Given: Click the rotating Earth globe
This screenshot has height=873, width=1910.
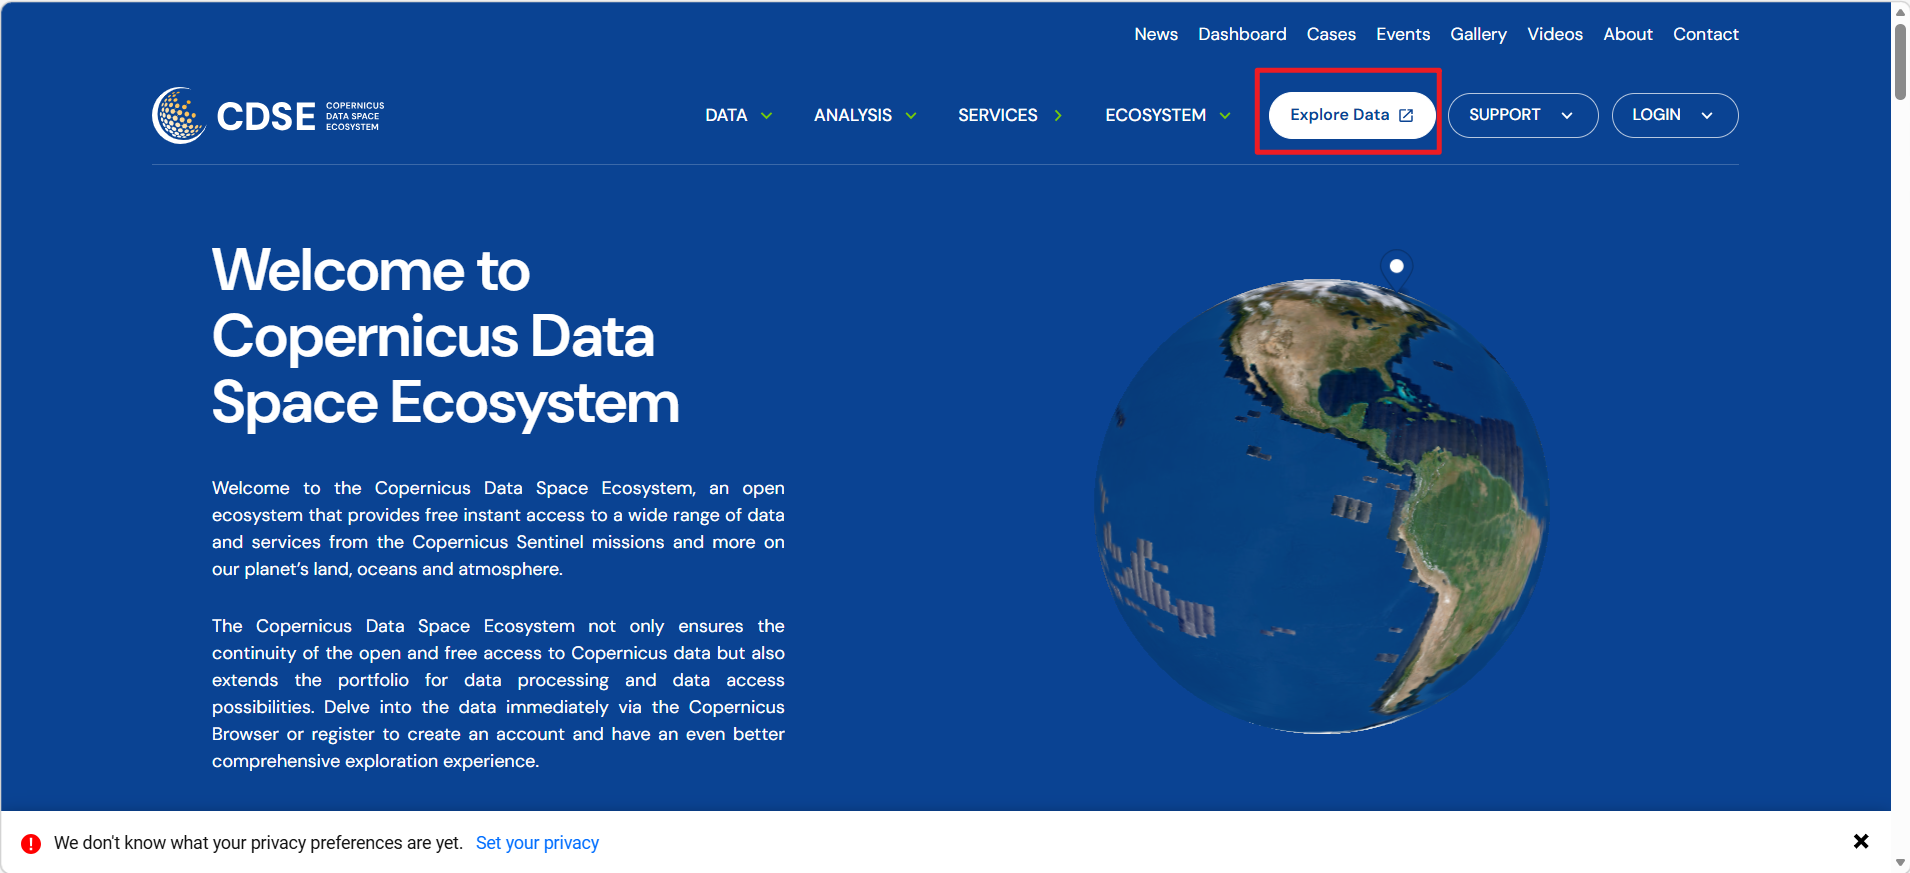Looking at the screenshot, I should (x=1322, y=506).
